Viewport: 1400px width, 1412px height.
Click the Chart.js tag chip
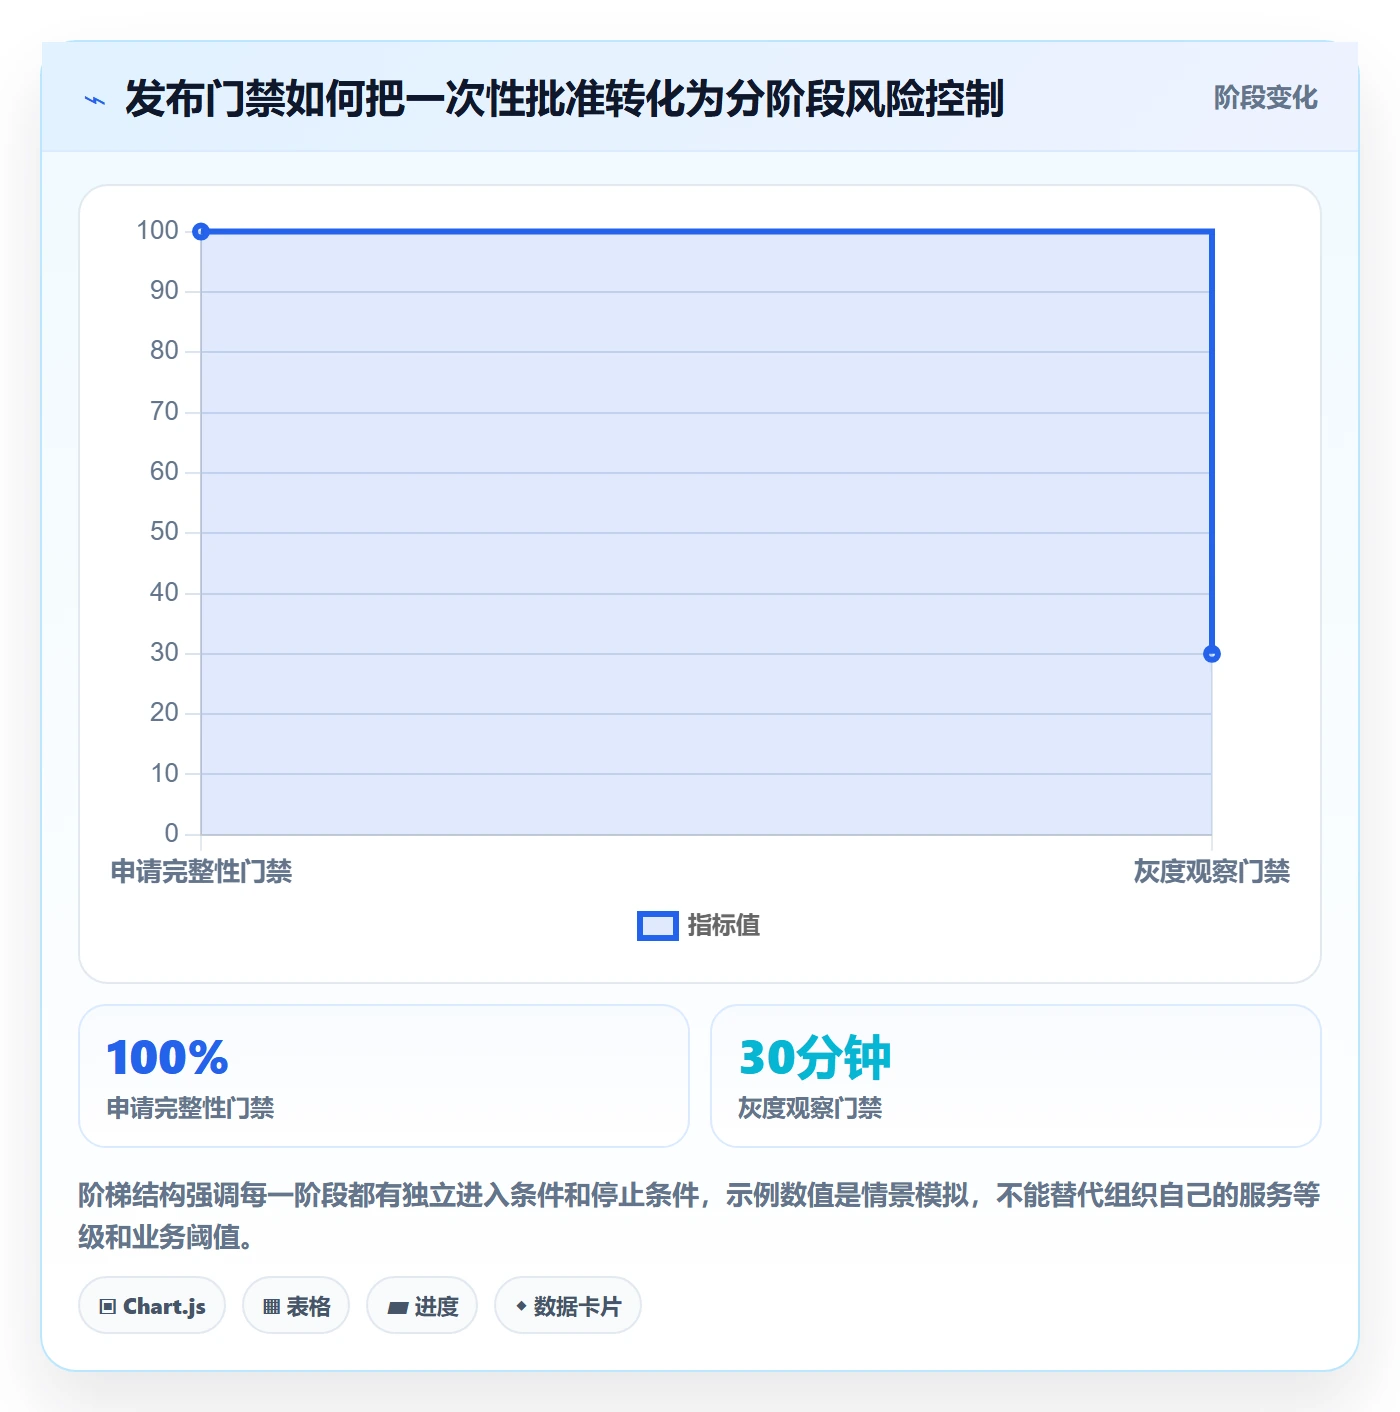pyautogui.click(x=152, y=1306)
